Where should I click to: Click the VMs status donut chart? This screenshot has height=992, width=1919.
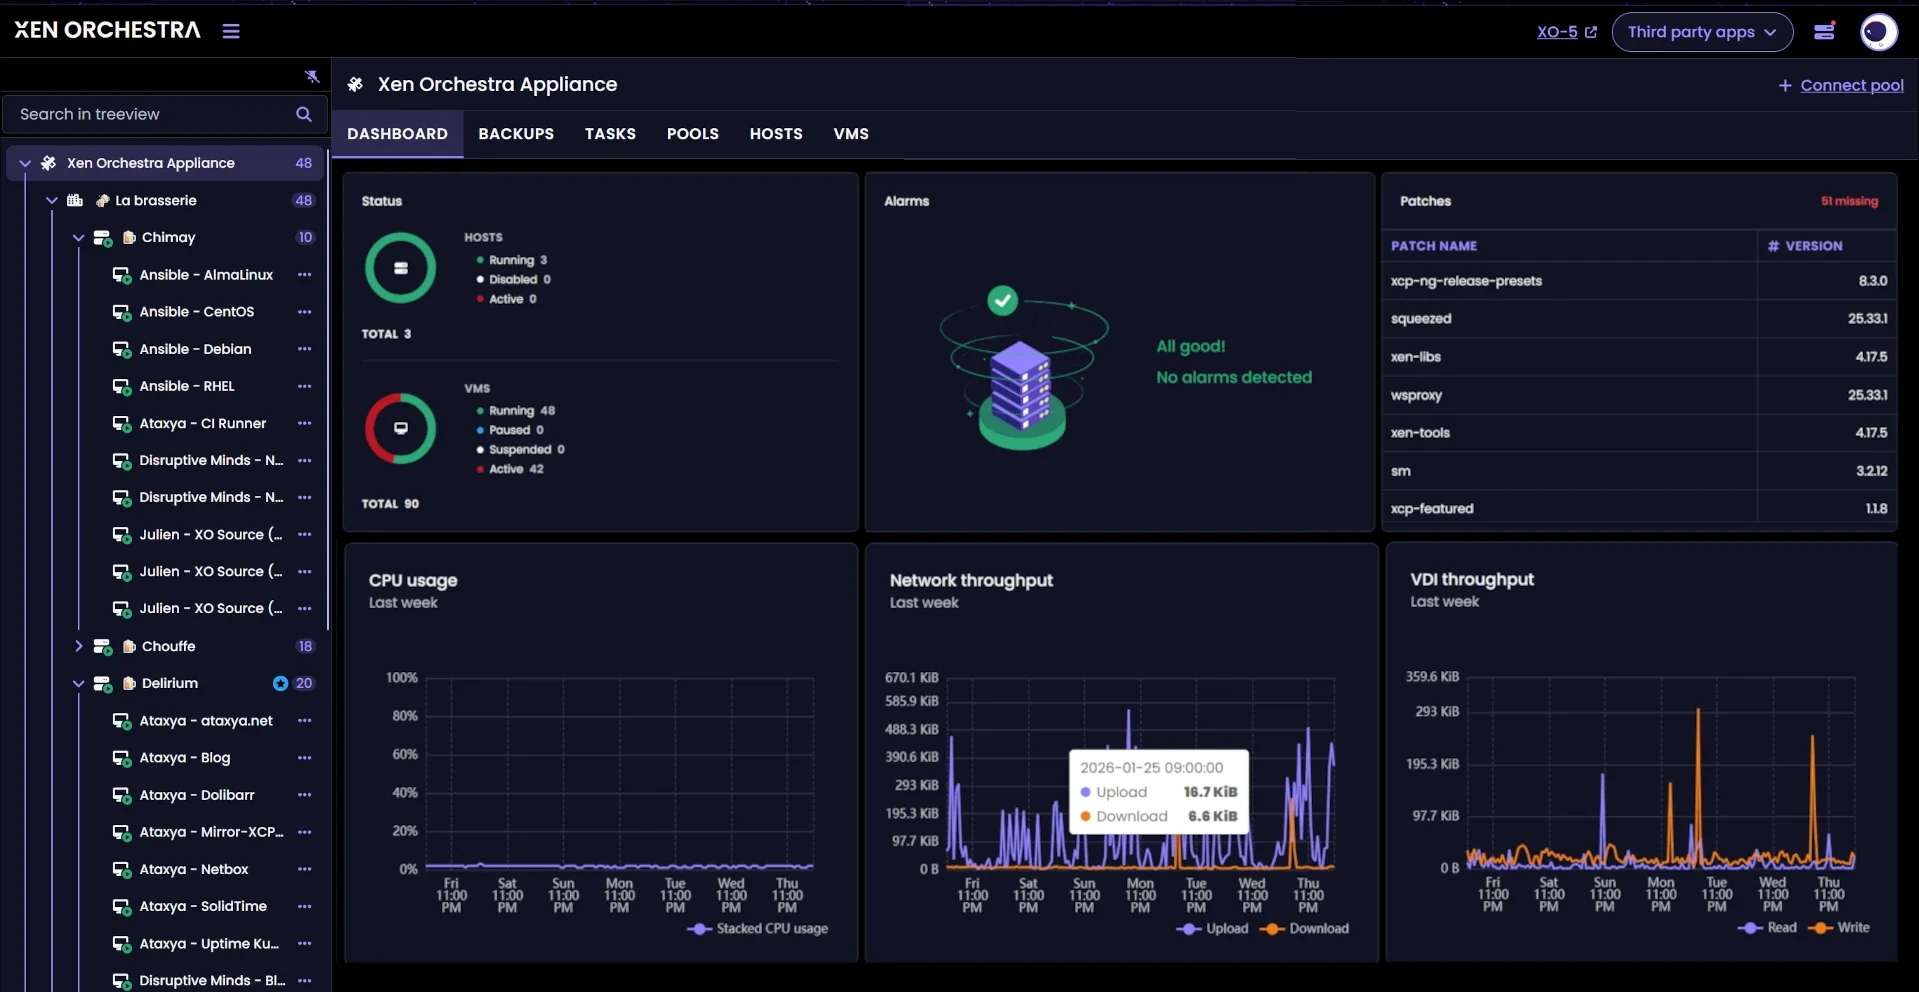click(x=400, y=429)
